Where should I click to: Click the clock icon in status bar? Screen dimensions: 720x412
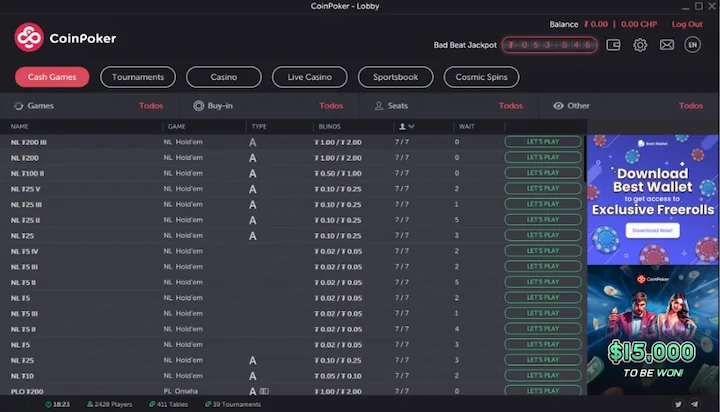(x=48, y=405)
